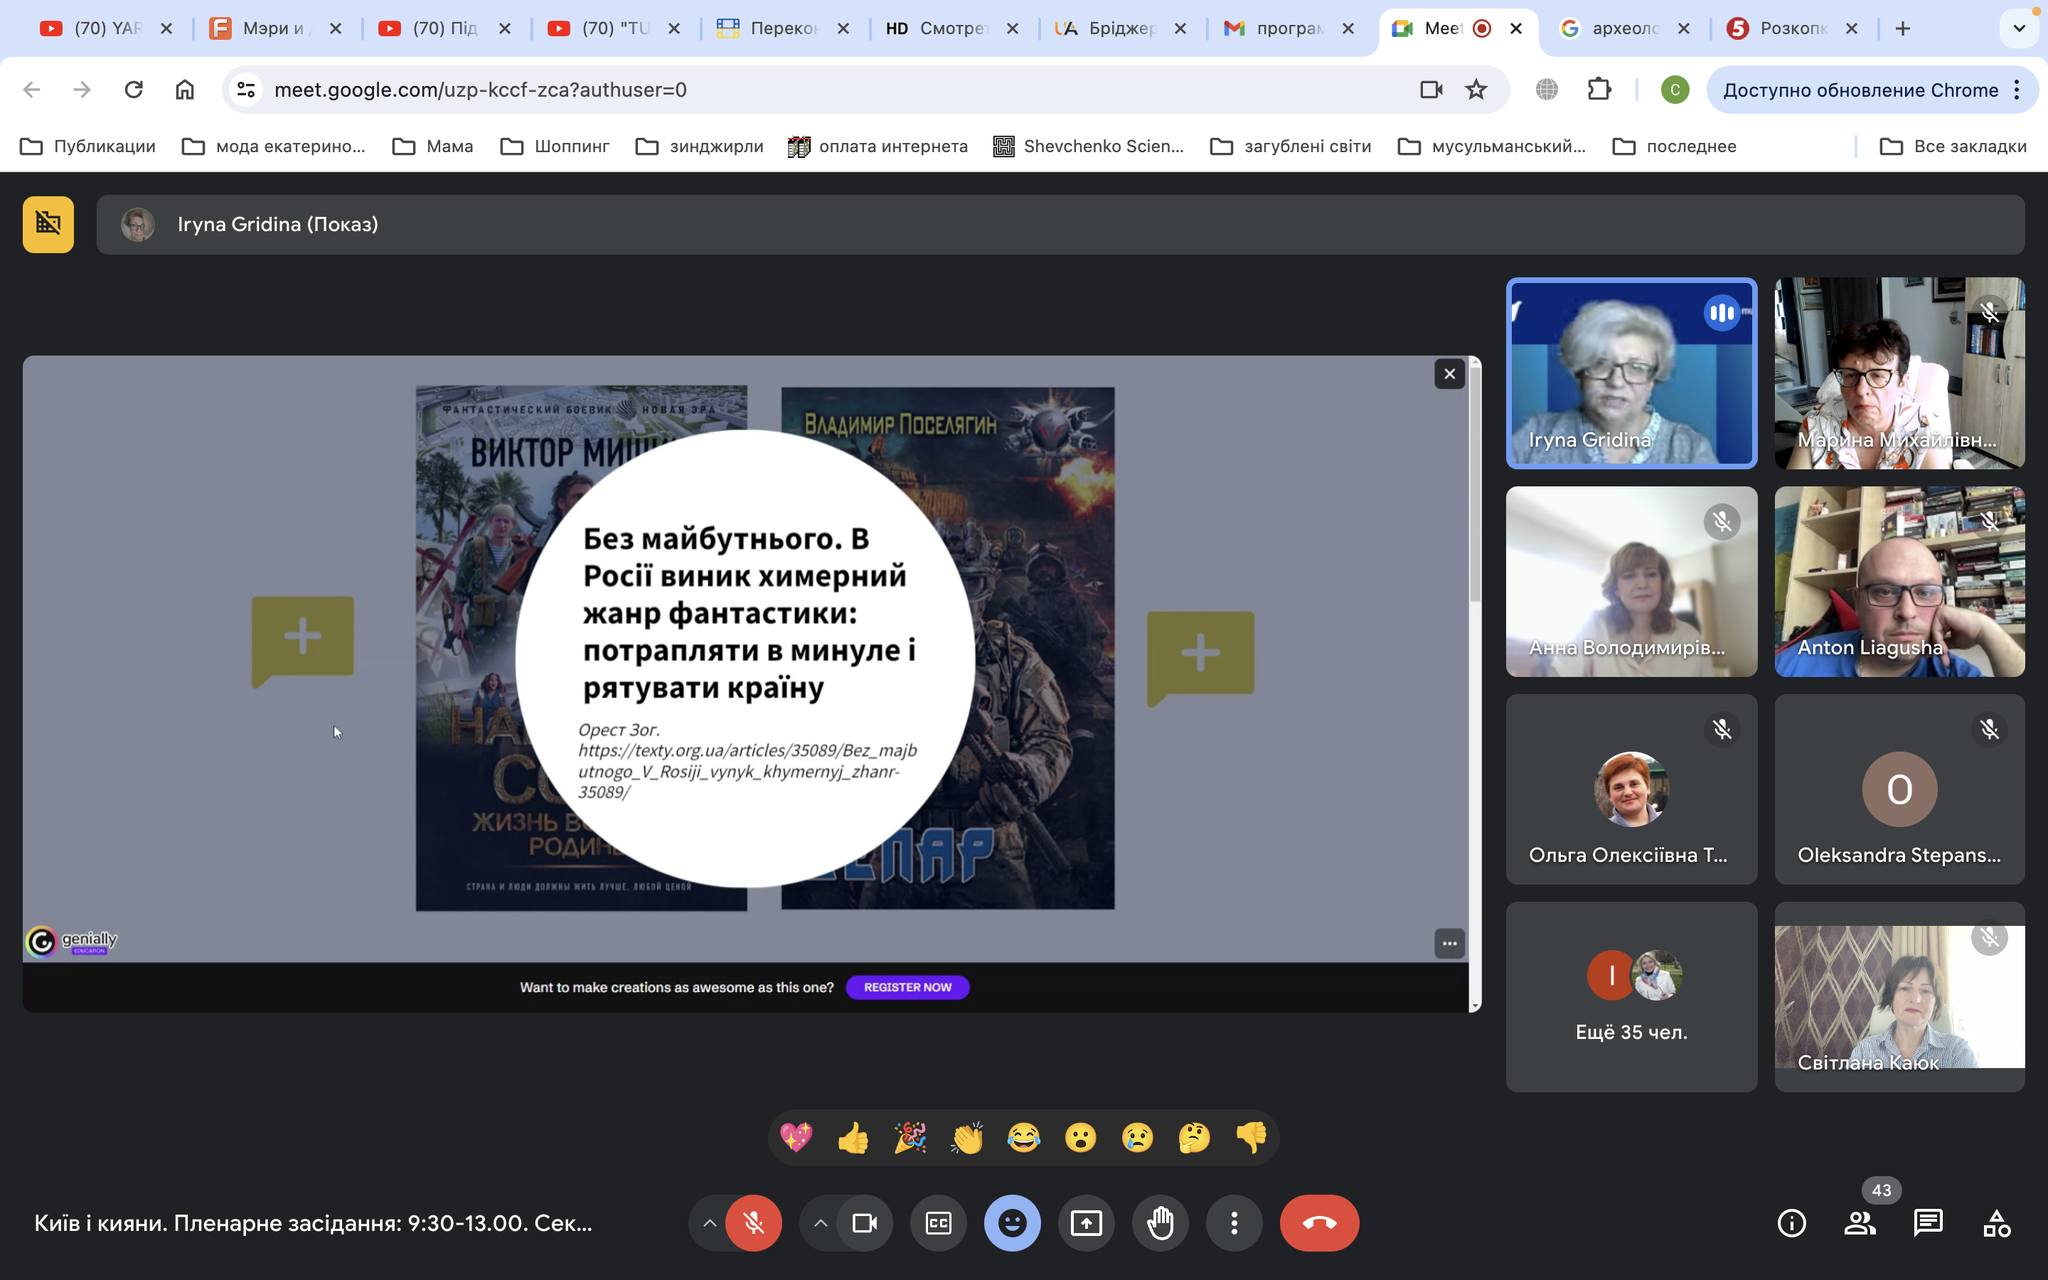This screenshot has width=2048, height=1280.
Task: Toggle the camera on or off
Action: tap(864, 1223)
